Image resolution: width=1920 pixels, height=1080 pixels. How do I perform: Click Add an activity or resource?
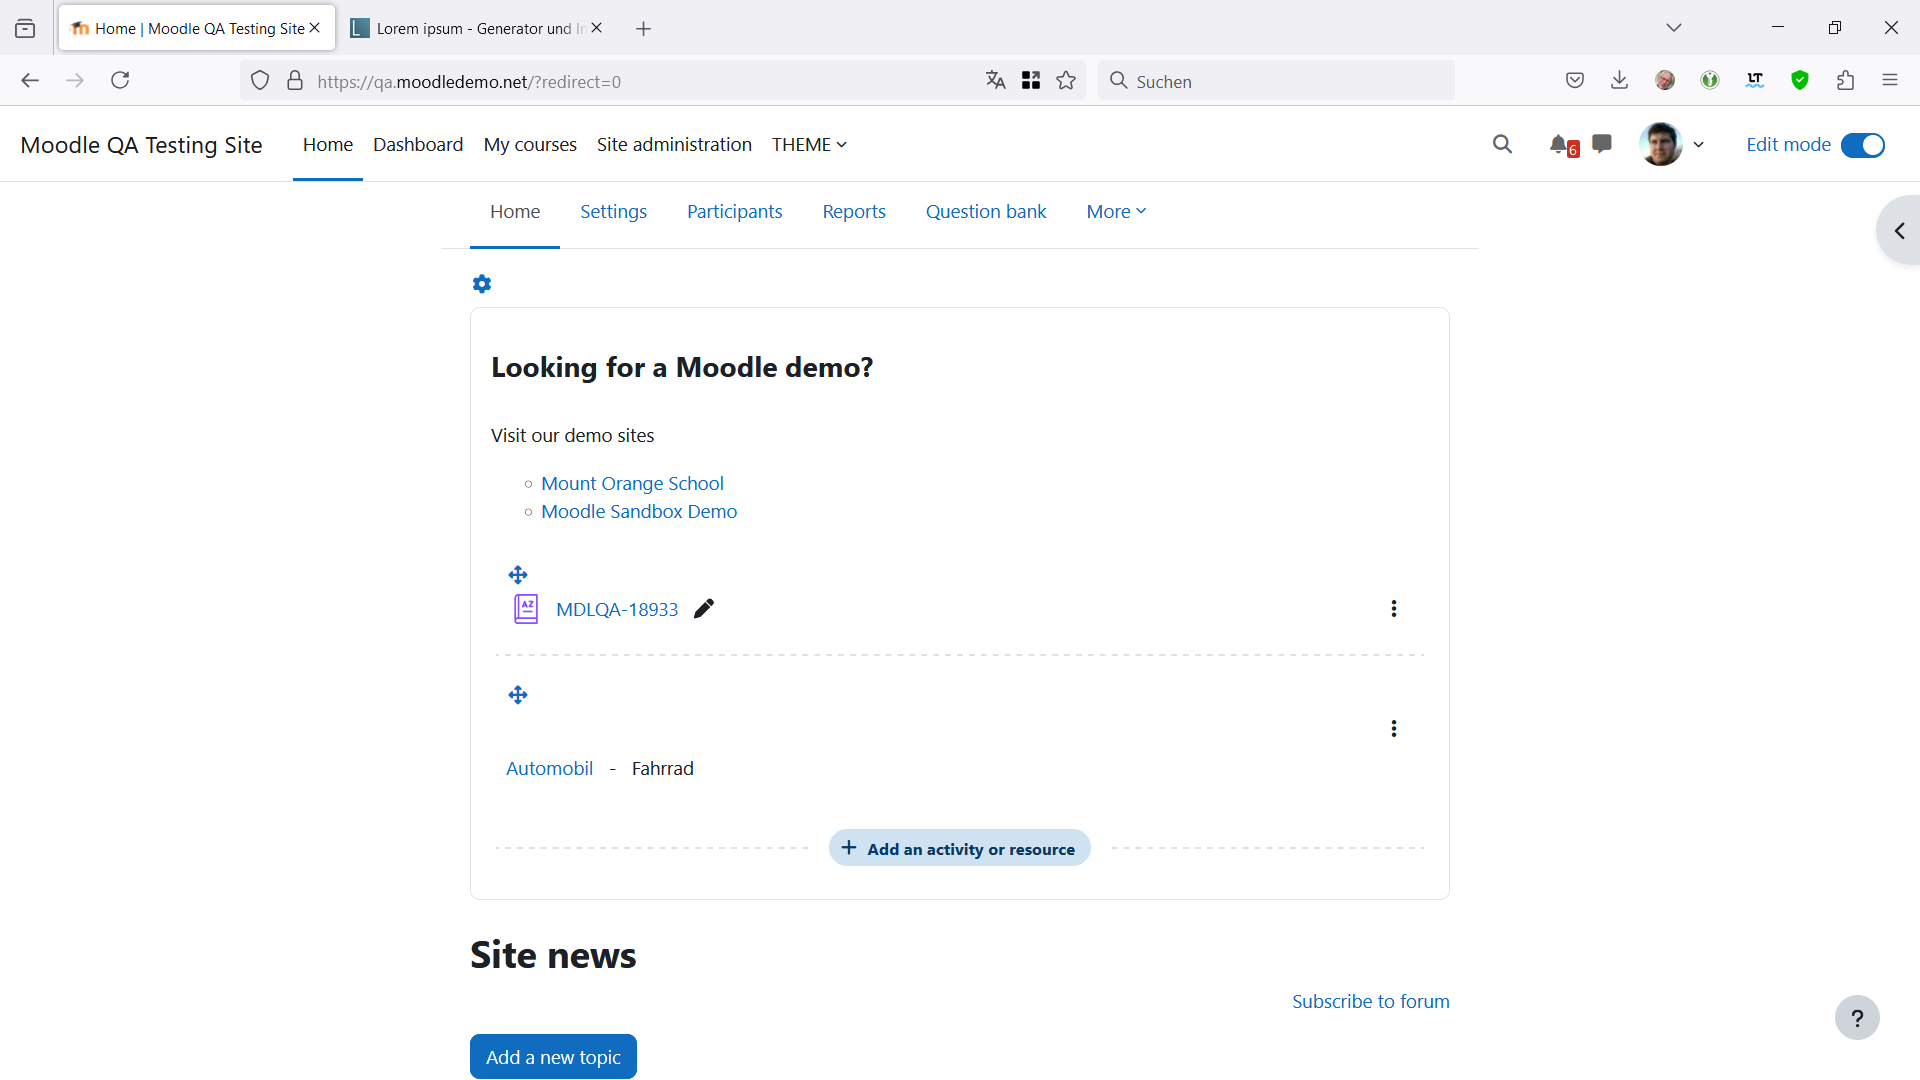click(960, 848)
